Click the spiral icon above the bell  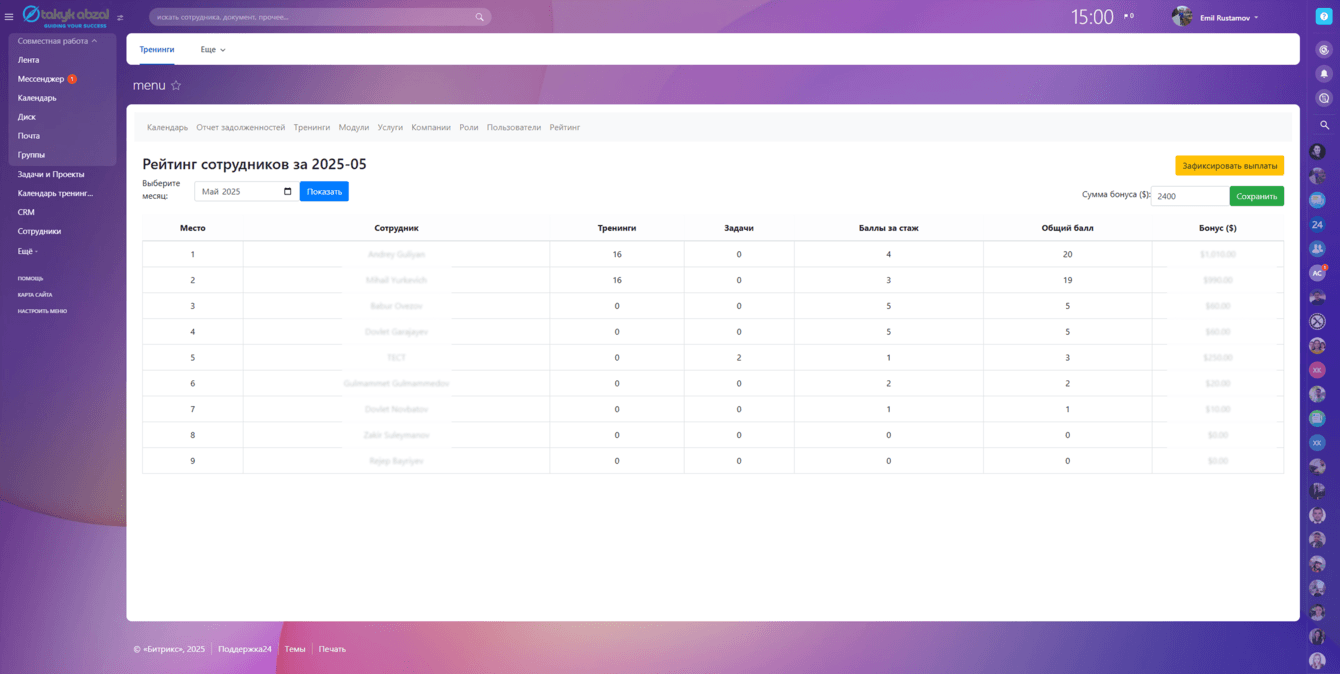(1324, 49)
